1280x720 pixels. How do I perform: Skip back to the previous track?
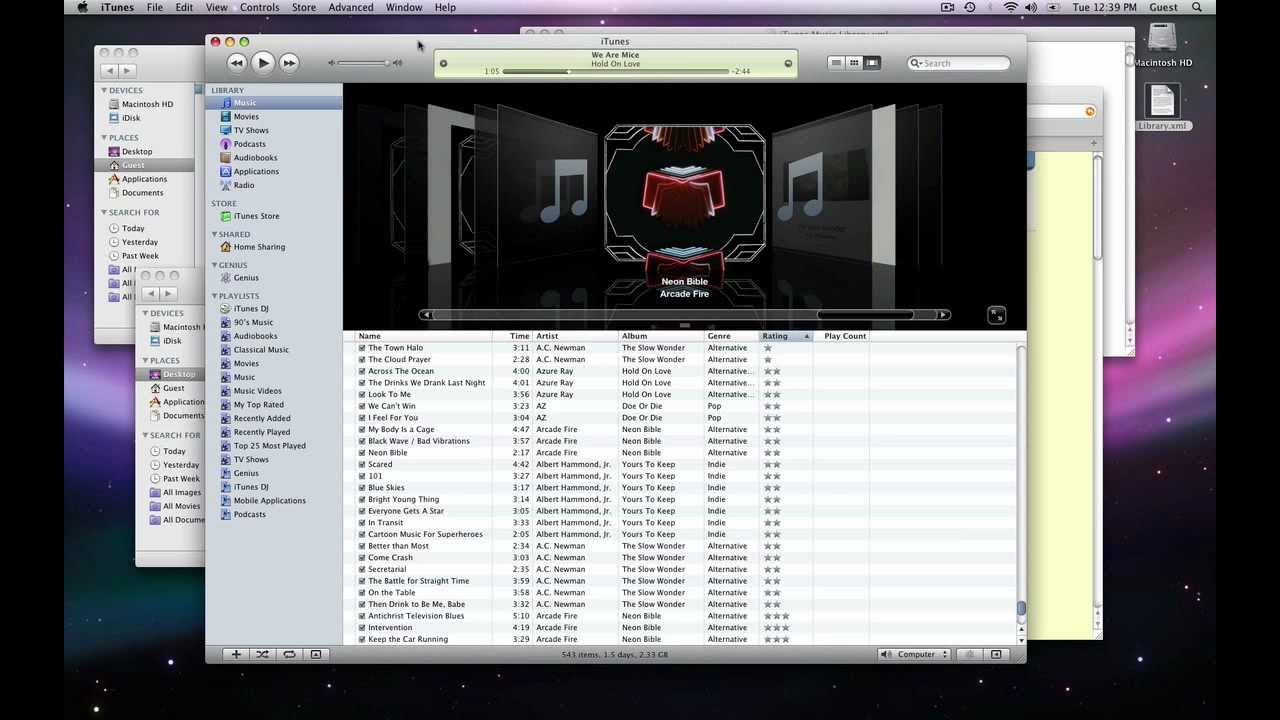coord(237,63)
